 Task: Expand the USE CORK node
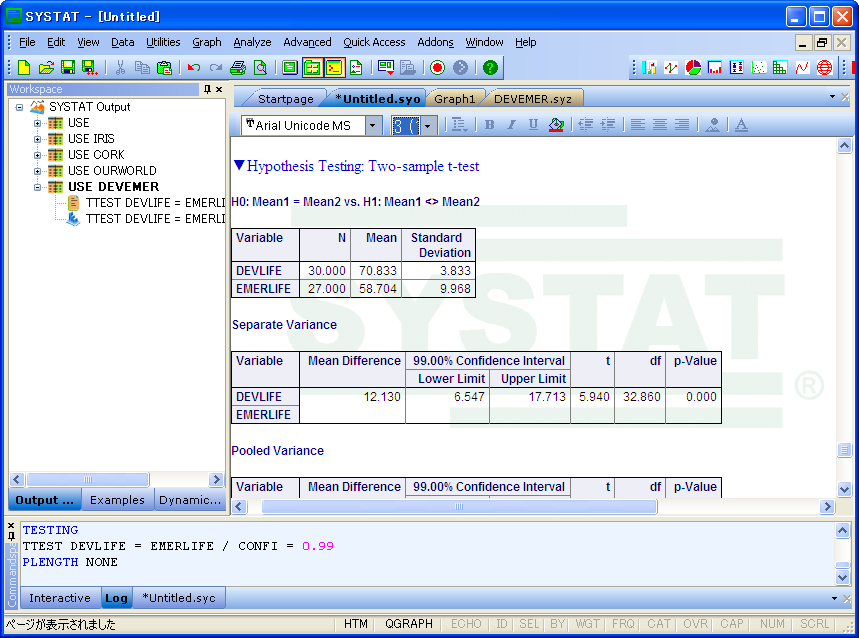[37, 155]
